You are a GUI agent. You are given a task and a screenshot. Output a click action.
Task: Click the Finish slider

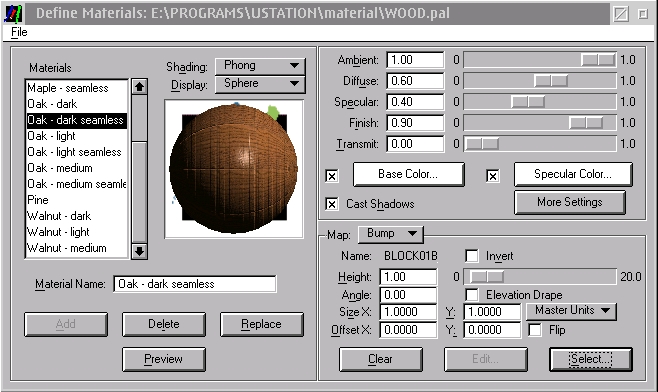point(540,123)
